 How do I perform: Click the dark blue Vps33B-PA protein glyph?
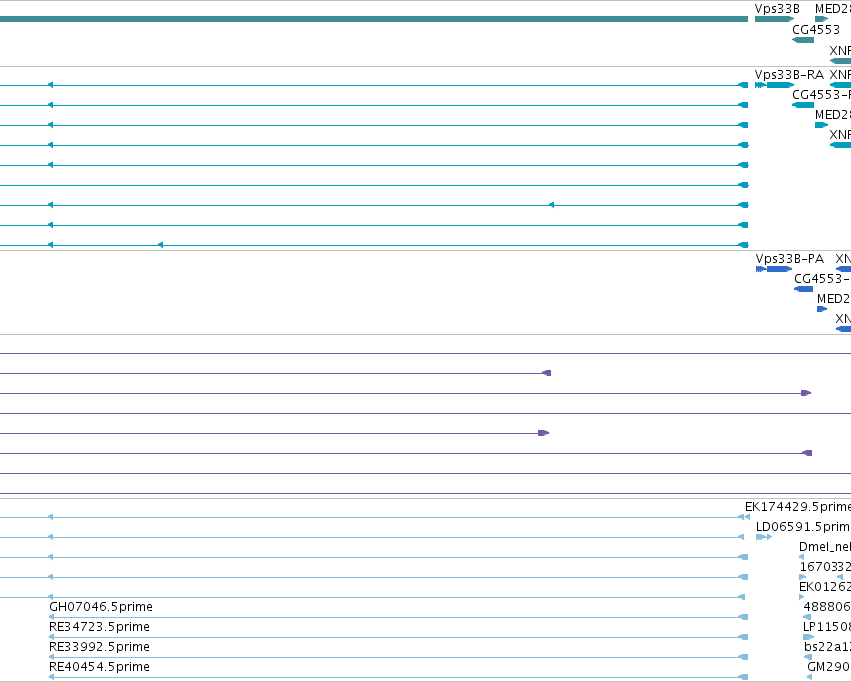click(x=774, y=269)
